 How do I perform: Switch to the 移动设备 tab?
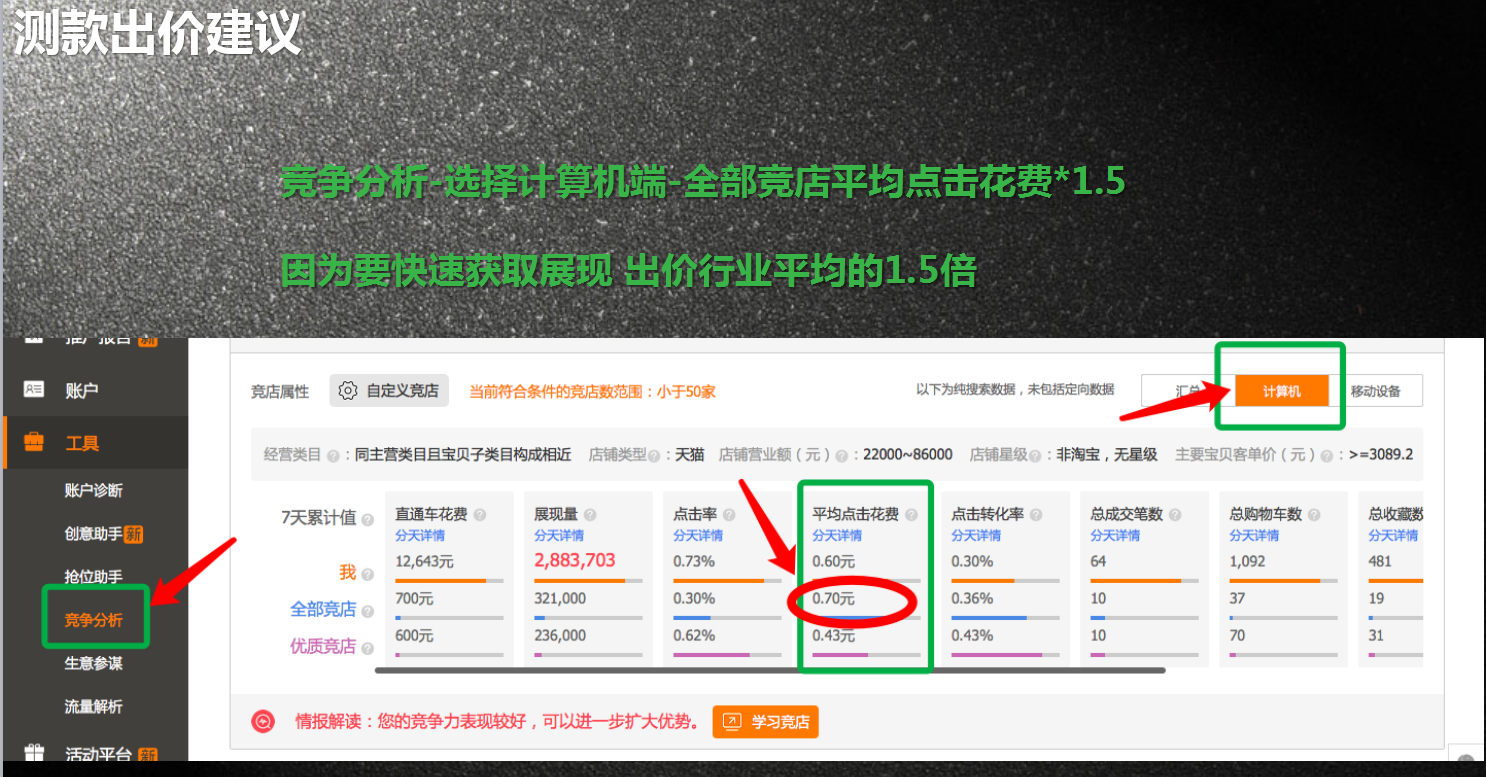point(1376,391)
